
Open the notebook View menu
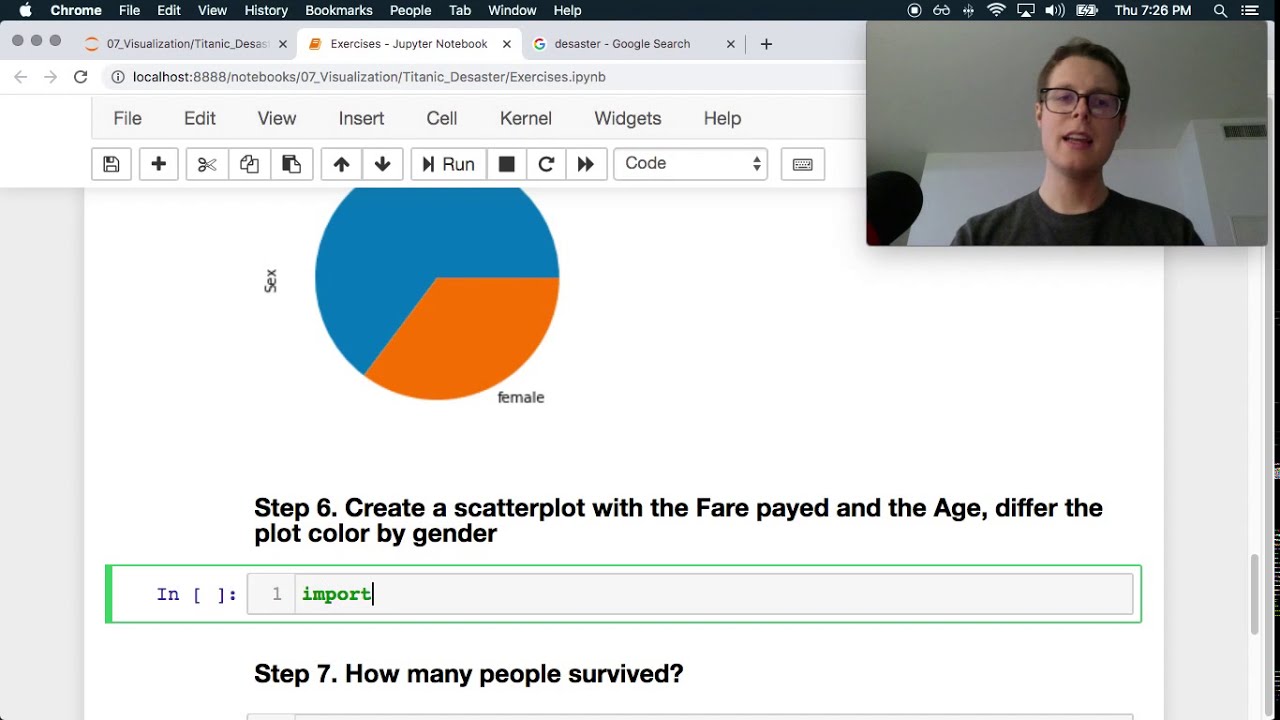pyautogui.click(x=277, y=118)
